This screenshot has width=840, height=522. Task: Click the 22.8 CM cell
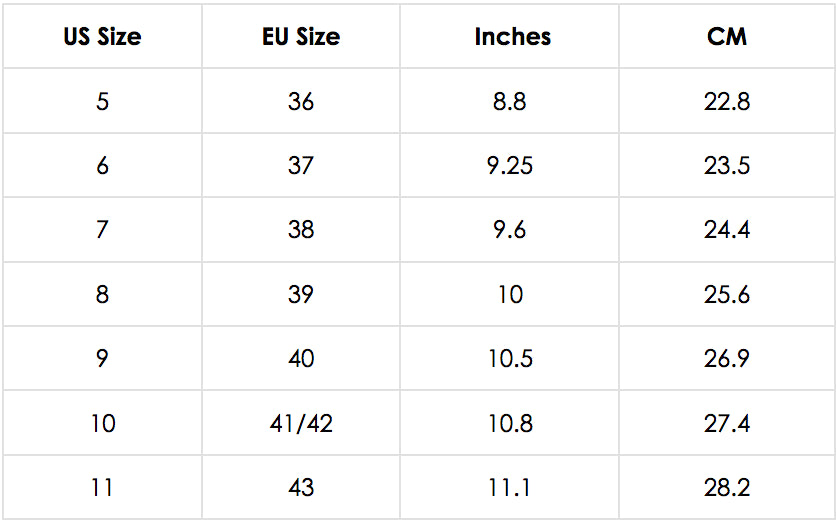(726, 101)
